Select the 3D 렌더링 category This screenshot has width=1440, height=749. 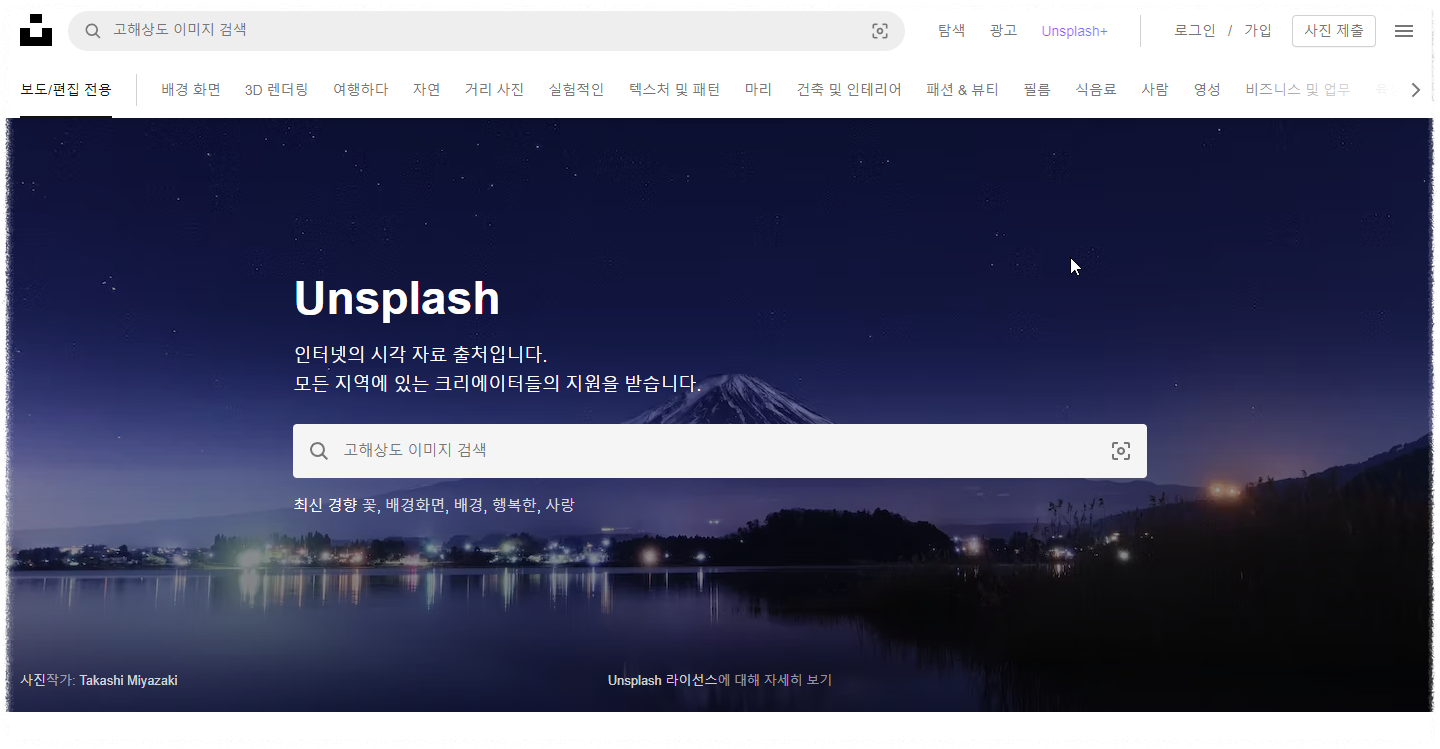point(277,90)
